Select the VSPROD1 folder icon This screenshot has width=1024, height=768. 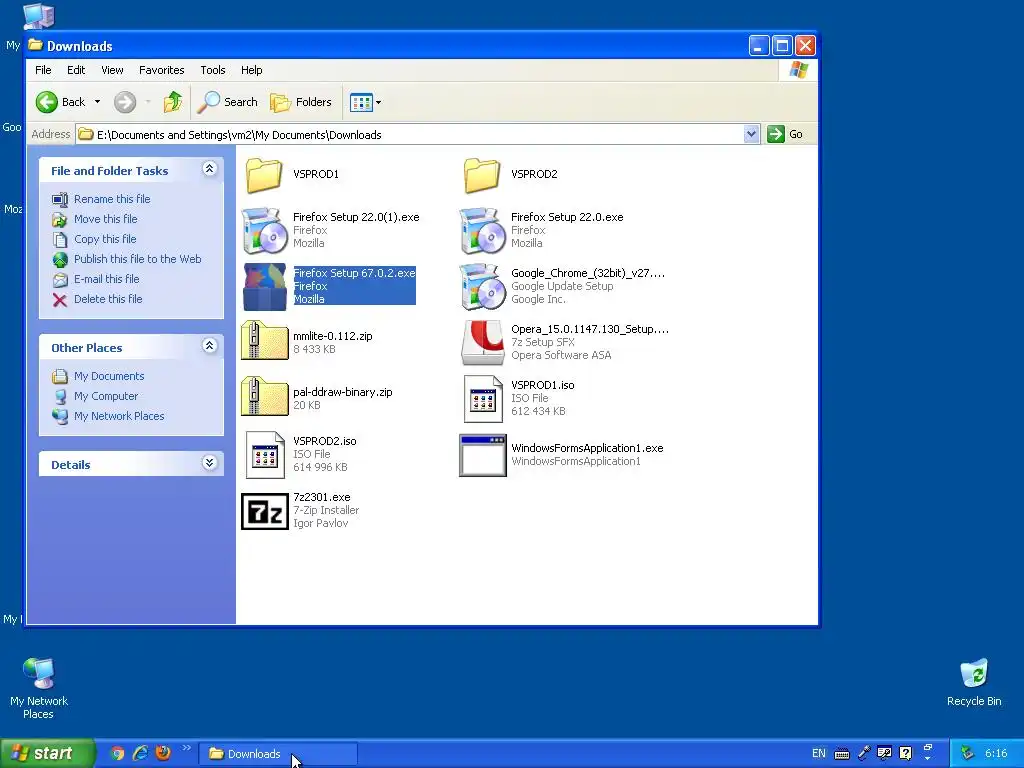[264, 175]
